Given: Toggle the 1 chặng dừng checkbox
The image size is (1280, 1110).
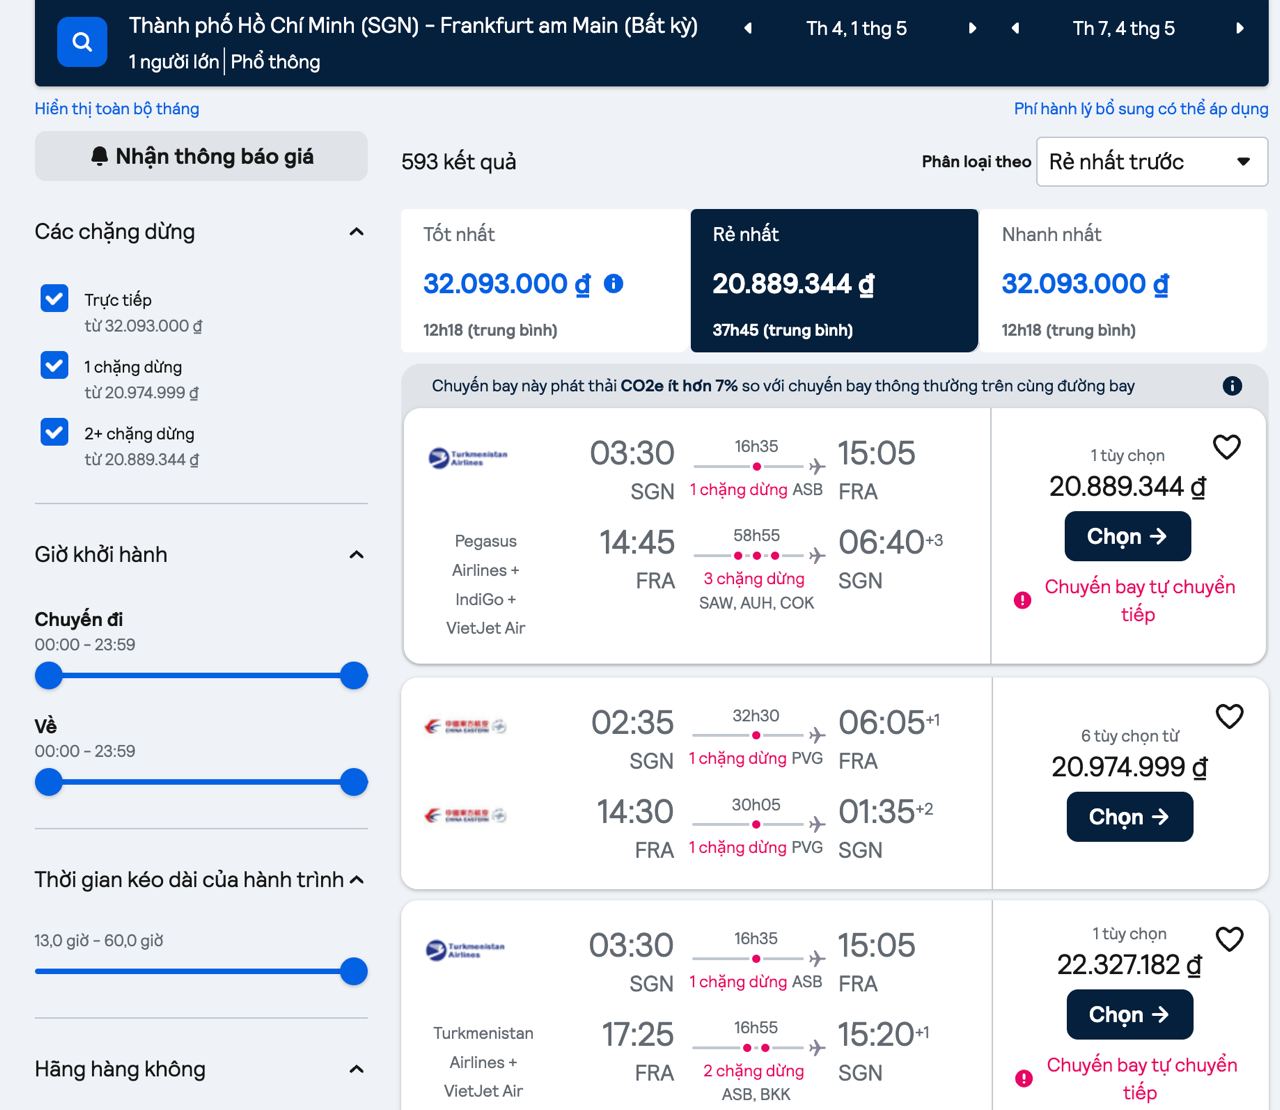Looking at the screenshot, I should [x=55, y=366].
